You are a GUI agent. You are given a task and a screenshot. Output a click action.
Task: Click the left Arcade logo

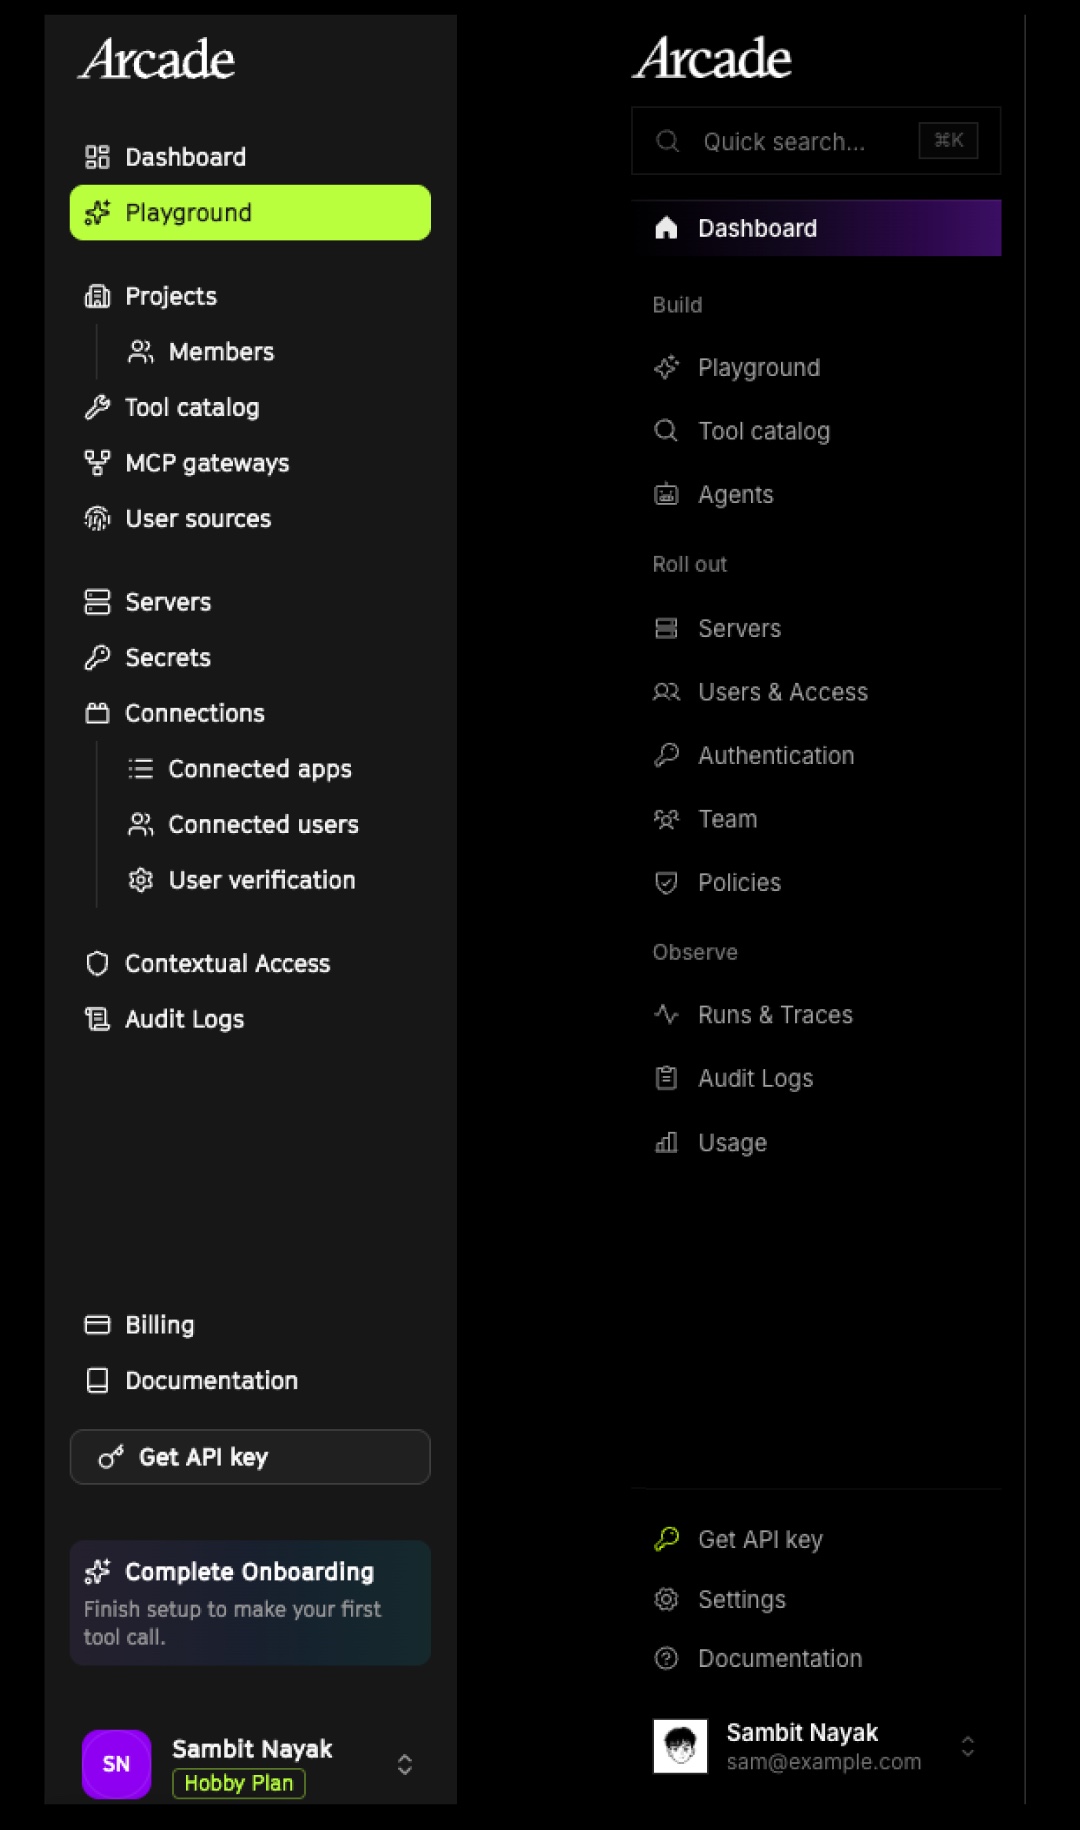click(x=157, y=59)
